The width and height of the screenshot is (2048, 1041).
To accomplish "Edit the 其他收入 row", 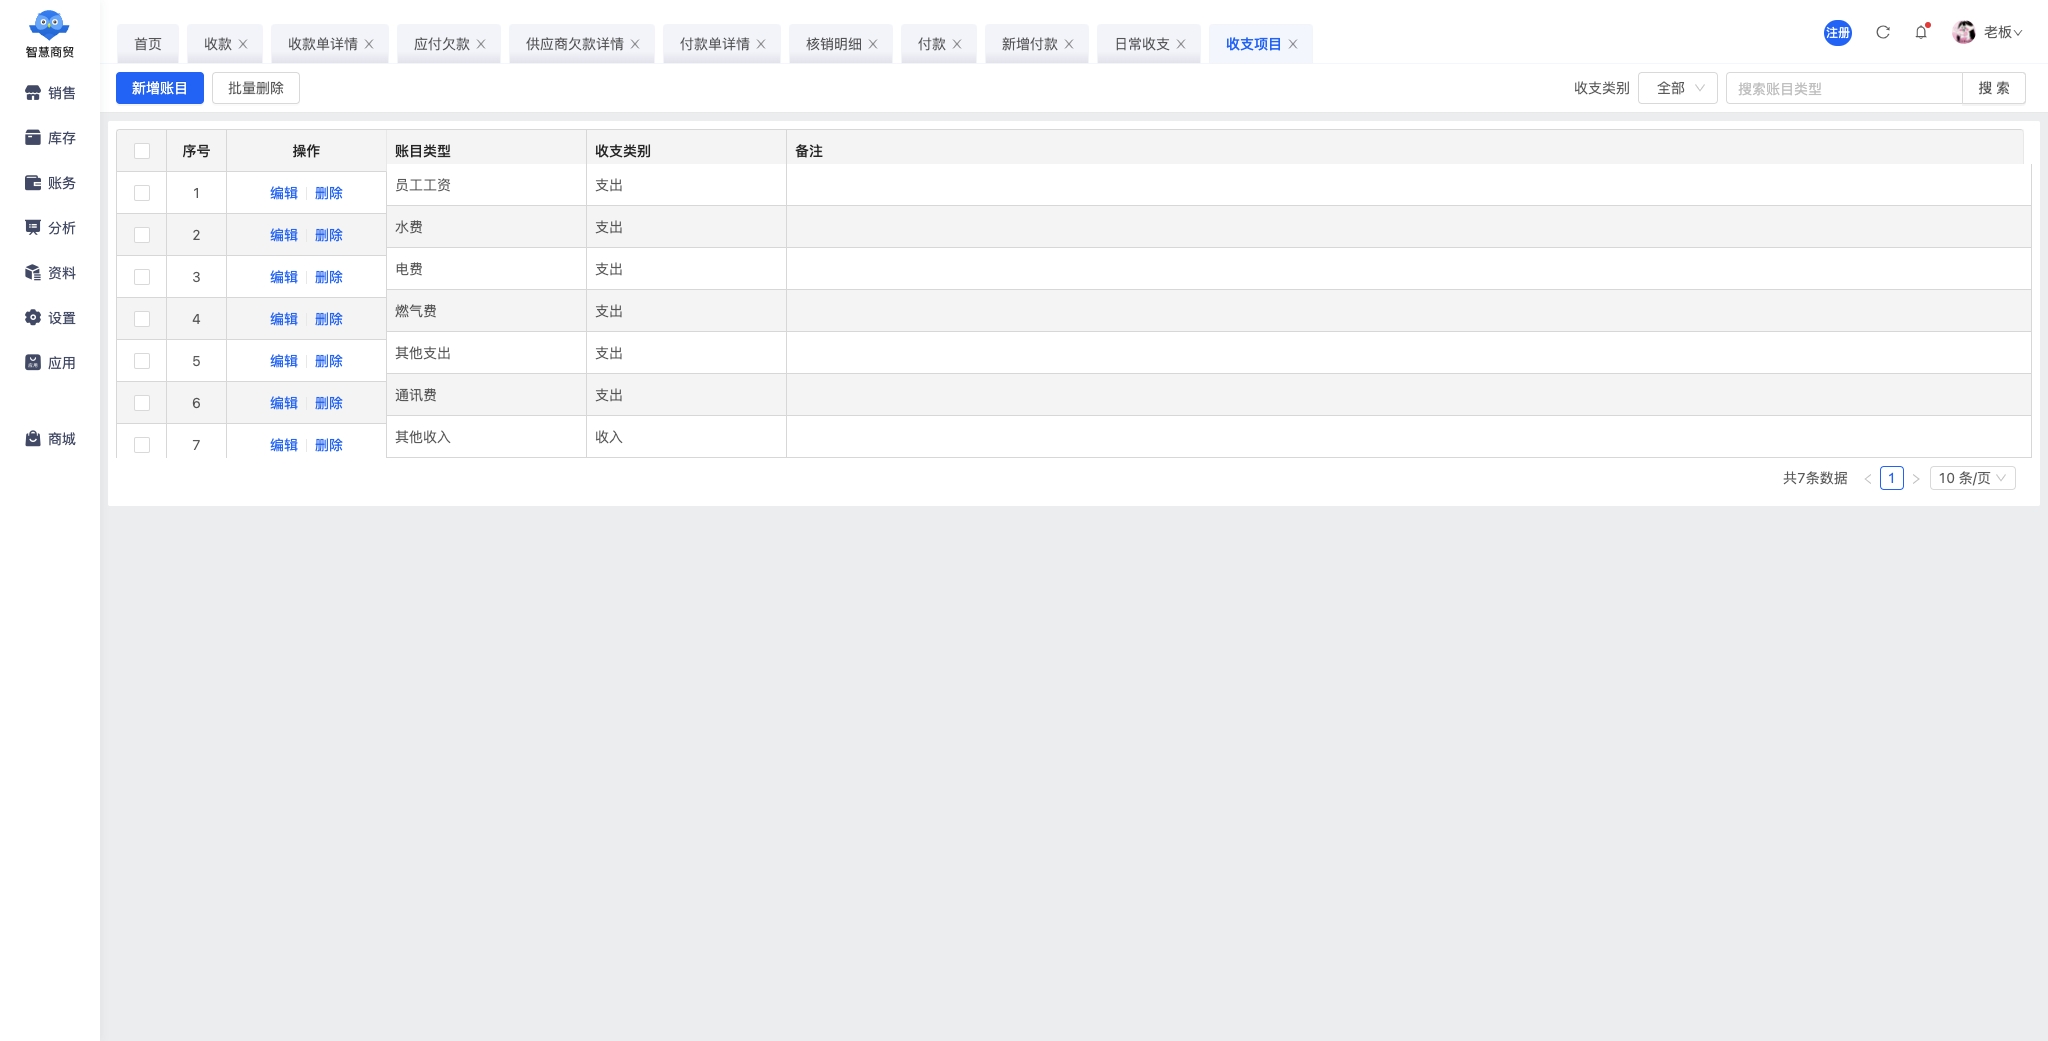I will 284,445.
